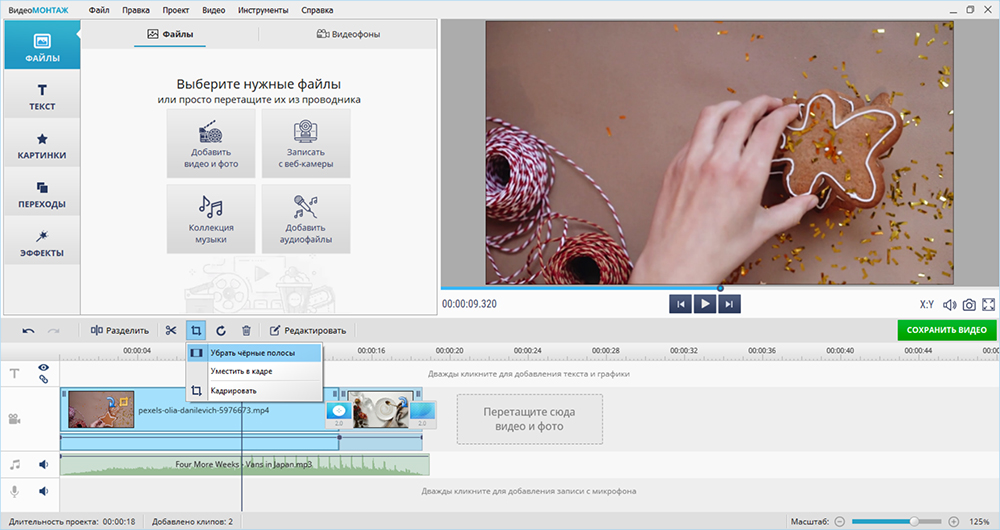The width and height of the screenshot is (1000, 530).
Task: Click Перетащите сюда видео и фото placeholder
Action: [x=529, y=419]
